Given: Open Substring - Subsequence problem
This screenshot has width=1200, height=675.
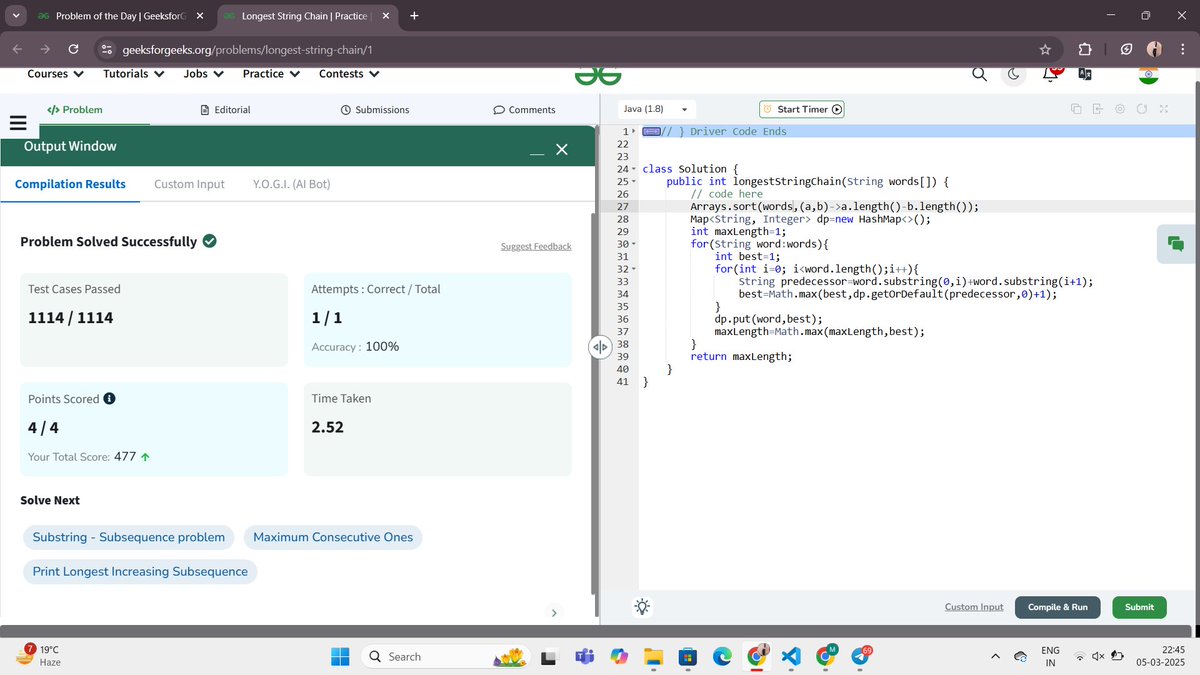Looking at the screenshot, I should pos(129,537).
